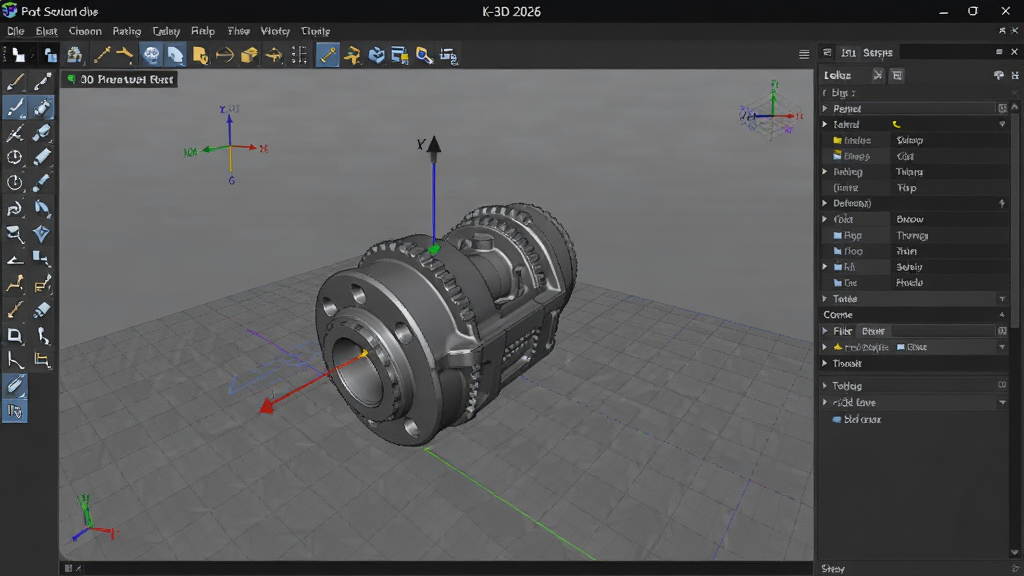Expand the 'Pertied' section triangle

(825, 108)
